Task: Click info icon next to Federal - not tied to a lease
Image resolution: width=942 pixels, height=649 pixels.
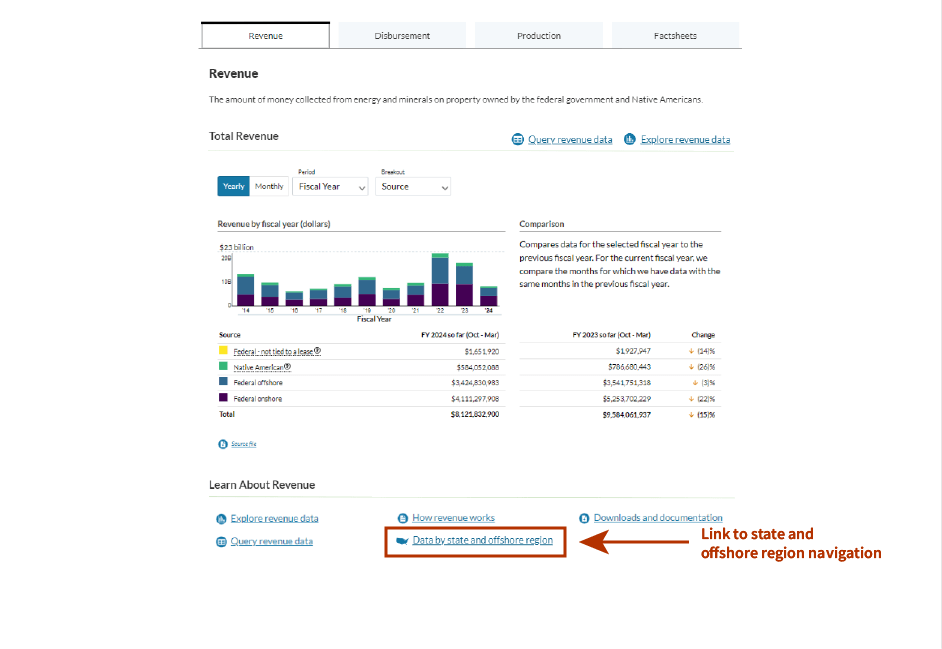Action: pos(317,351)
